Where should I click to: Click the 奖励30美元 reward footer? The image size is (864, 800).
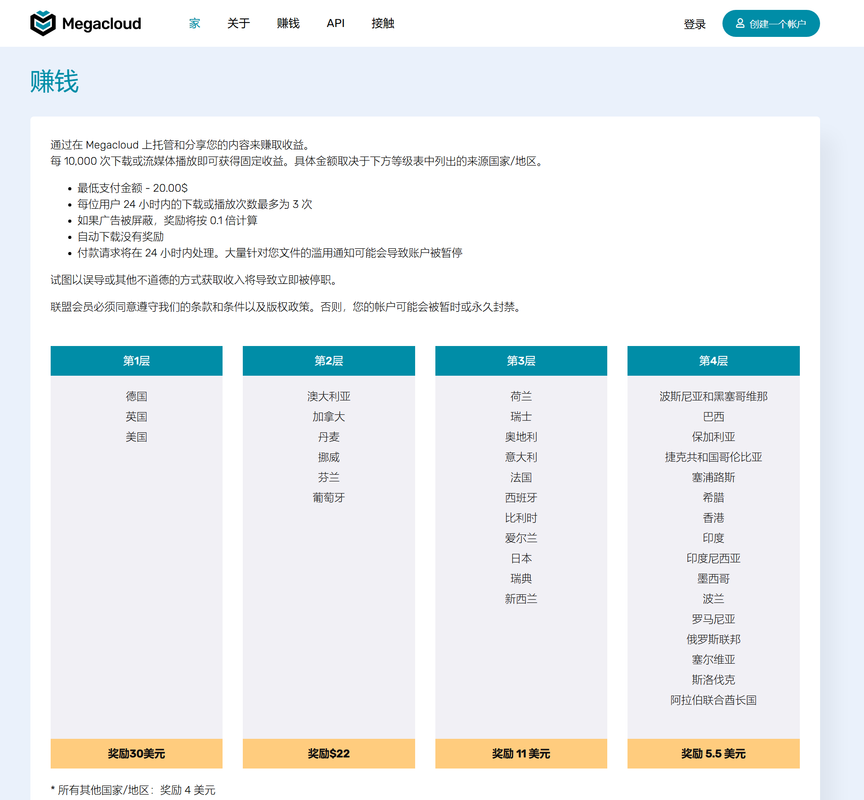137,754
